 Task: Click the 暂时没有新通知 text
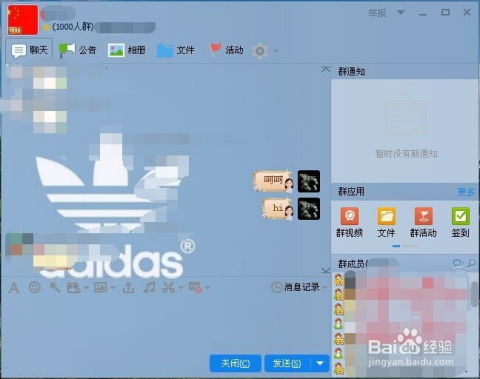point(406,154)
